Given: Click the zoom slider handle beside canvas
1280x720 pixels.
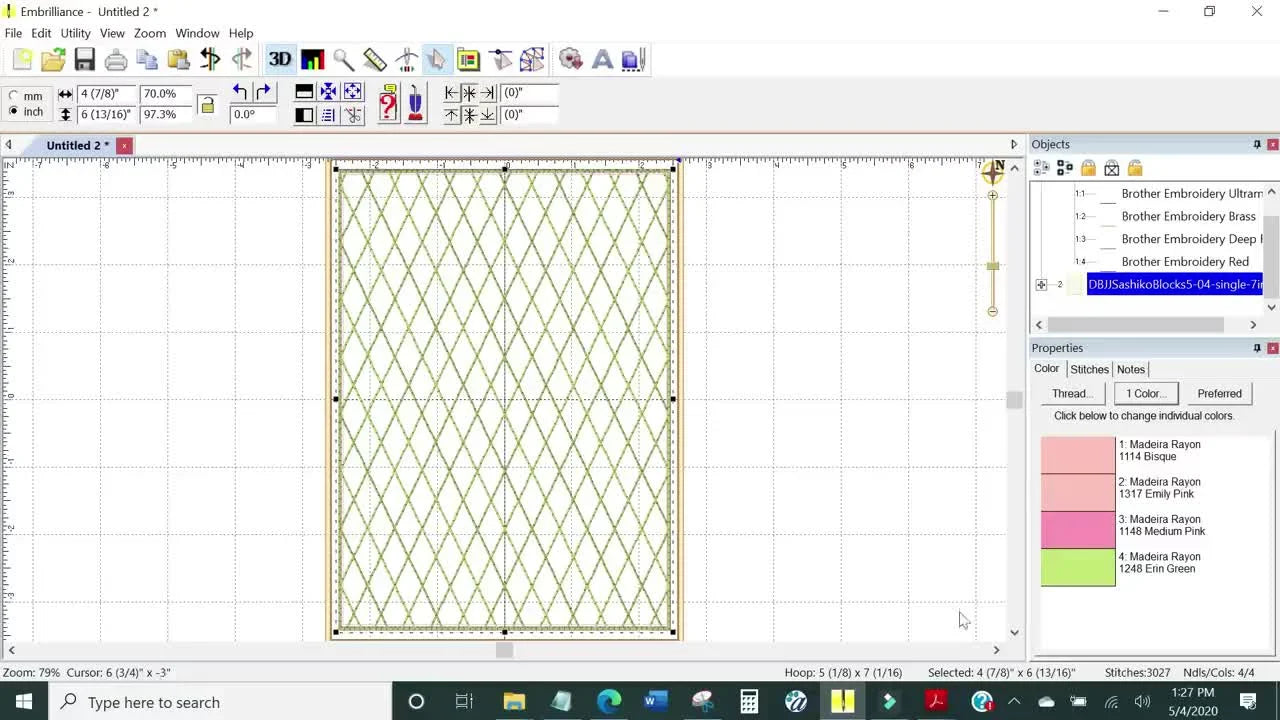Looking at the screenshot, I should click(992, 266).
